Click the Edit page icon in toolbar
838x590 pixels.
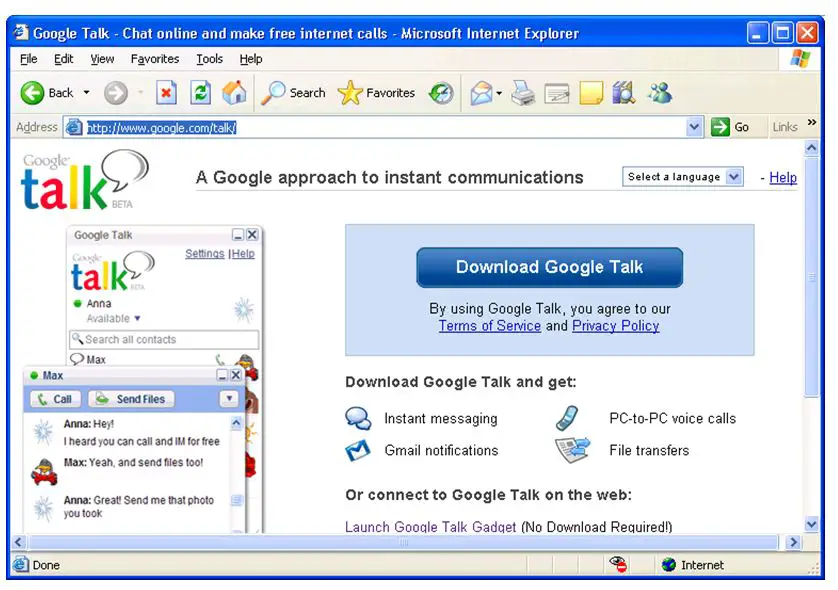(556, 94)
